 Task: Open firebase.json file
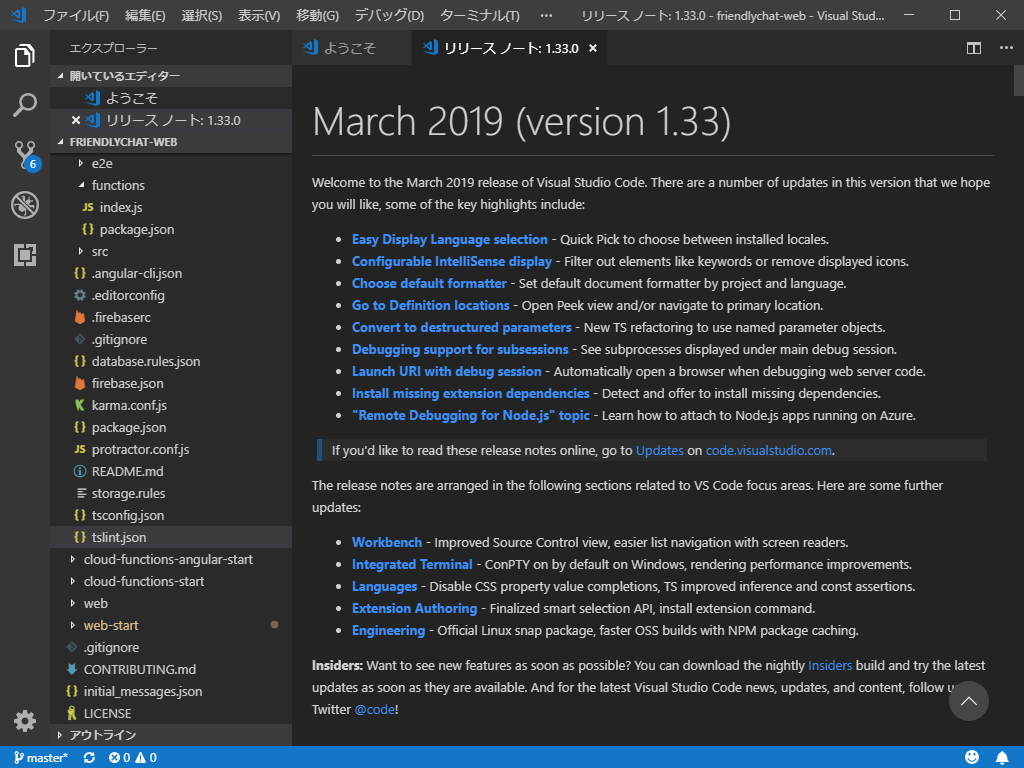pyautogui.click(x=171, y=383)
